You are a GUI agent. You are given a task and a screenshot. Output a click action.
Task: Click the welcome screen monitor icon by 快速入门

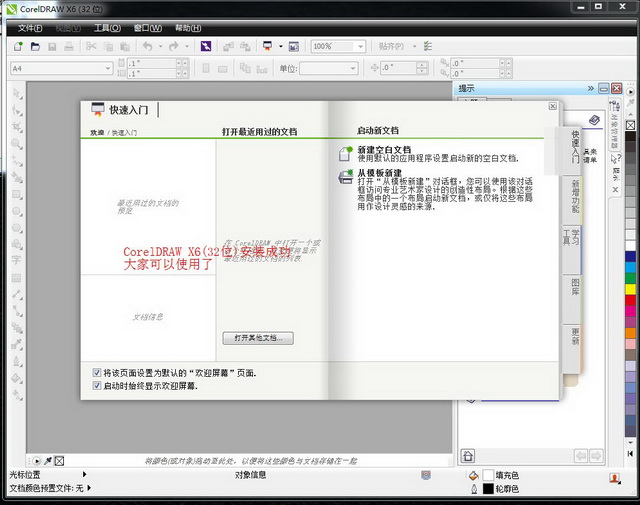[x=97, y=109]
